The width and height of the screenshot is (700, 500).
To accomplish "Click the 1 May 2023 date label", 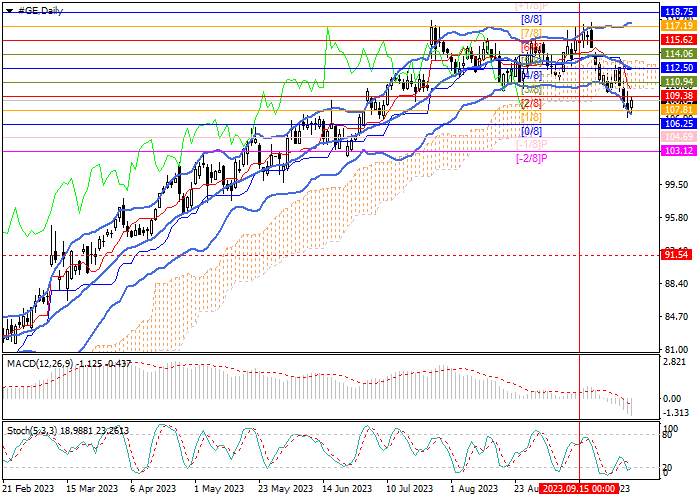I will (220, 488).
